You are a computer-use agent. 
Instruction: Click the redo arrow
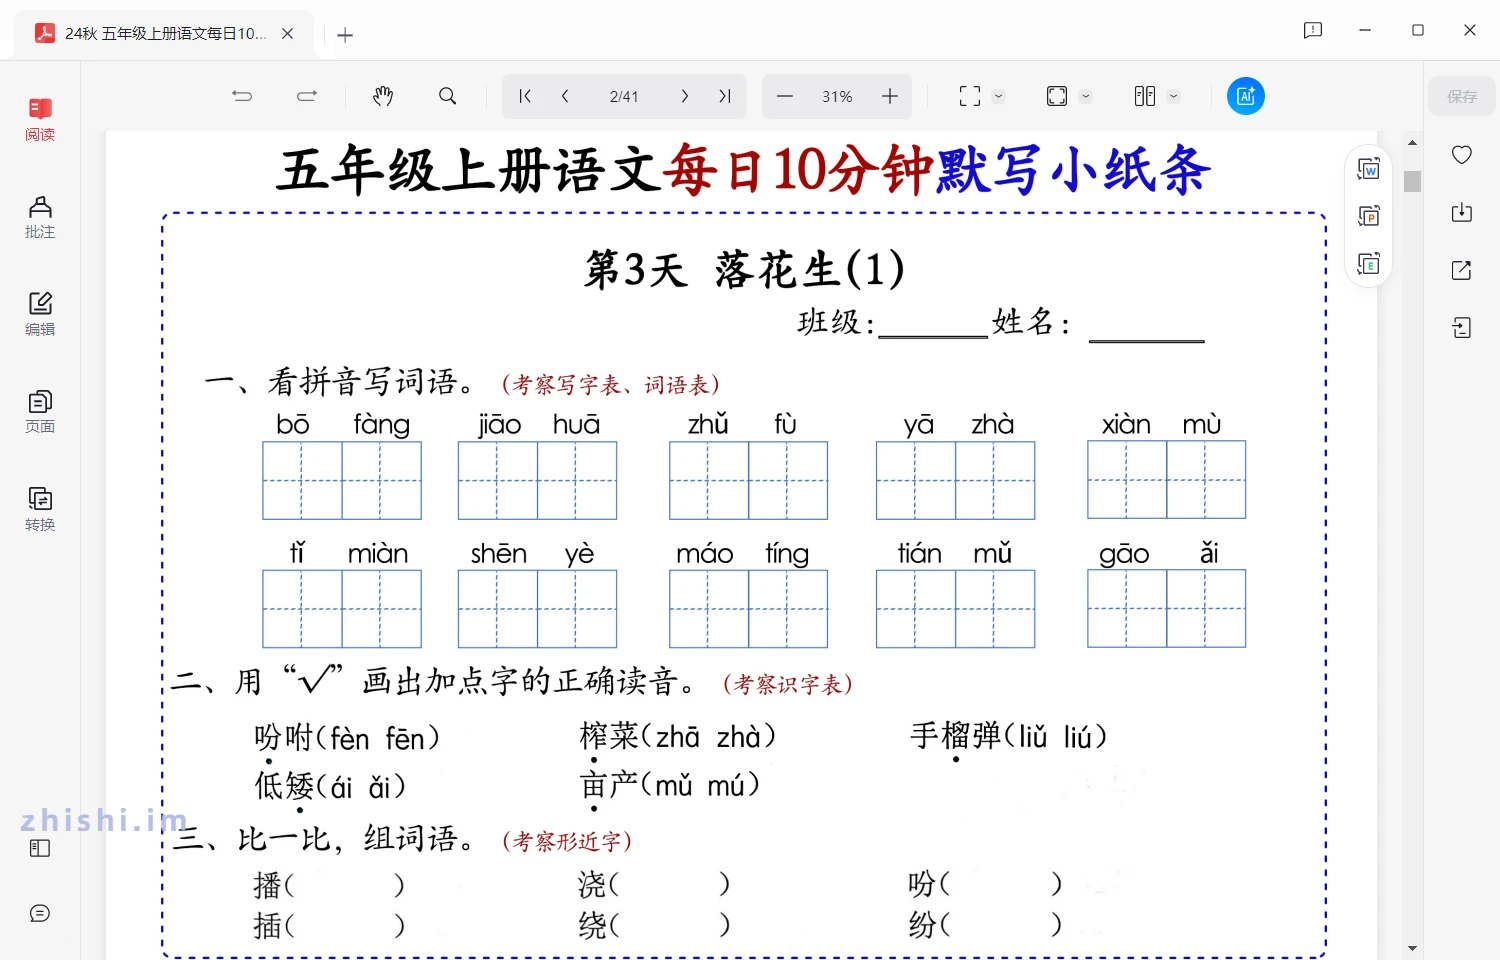(x=307, y=96)
